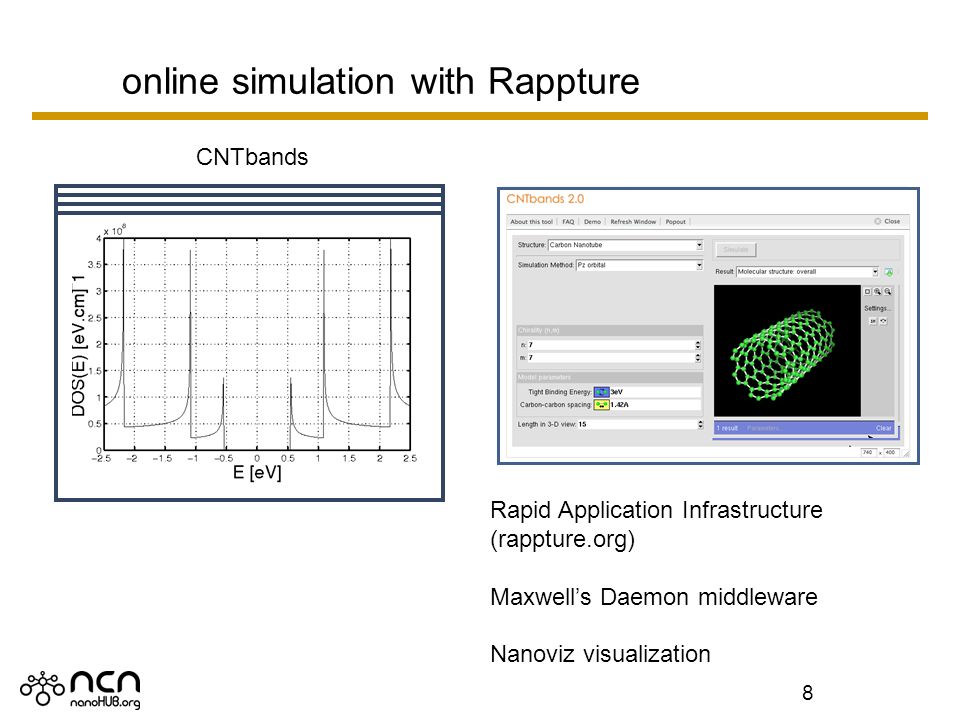This screenshot has width=960, height=720.
Task: Click the Tight Binding Energy blue icon
Action: [602, 392]
